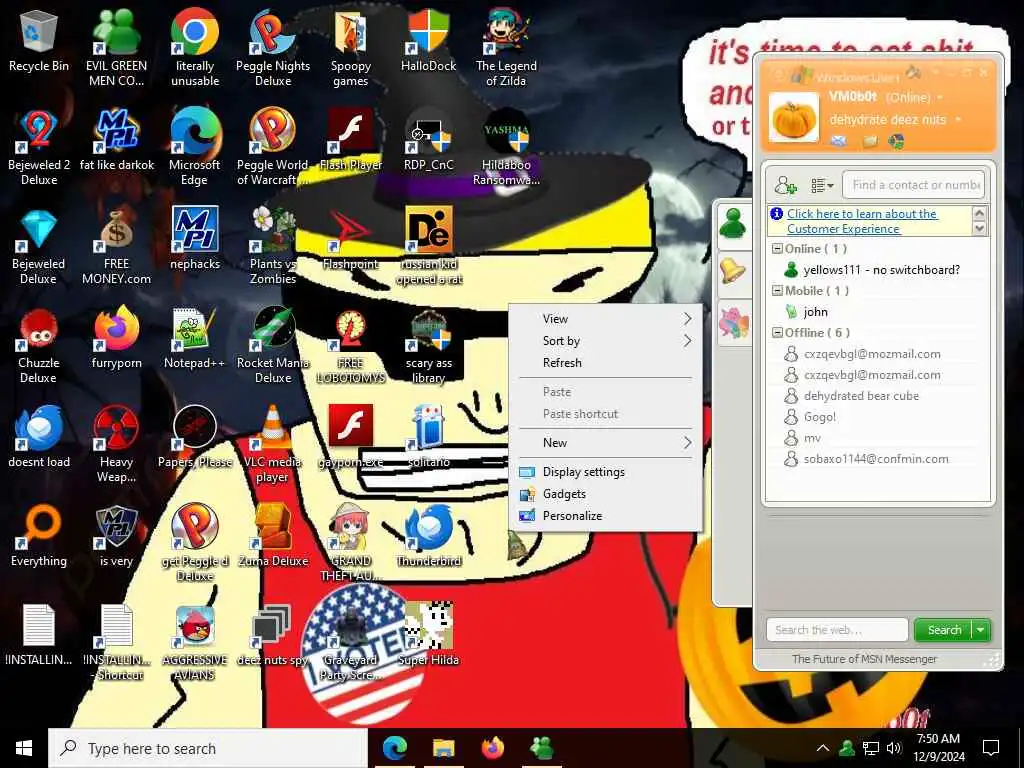Collapse the Offline contacts group
Image resolution: width=1024 pixels, height=768 pixels.
point(777,332)
